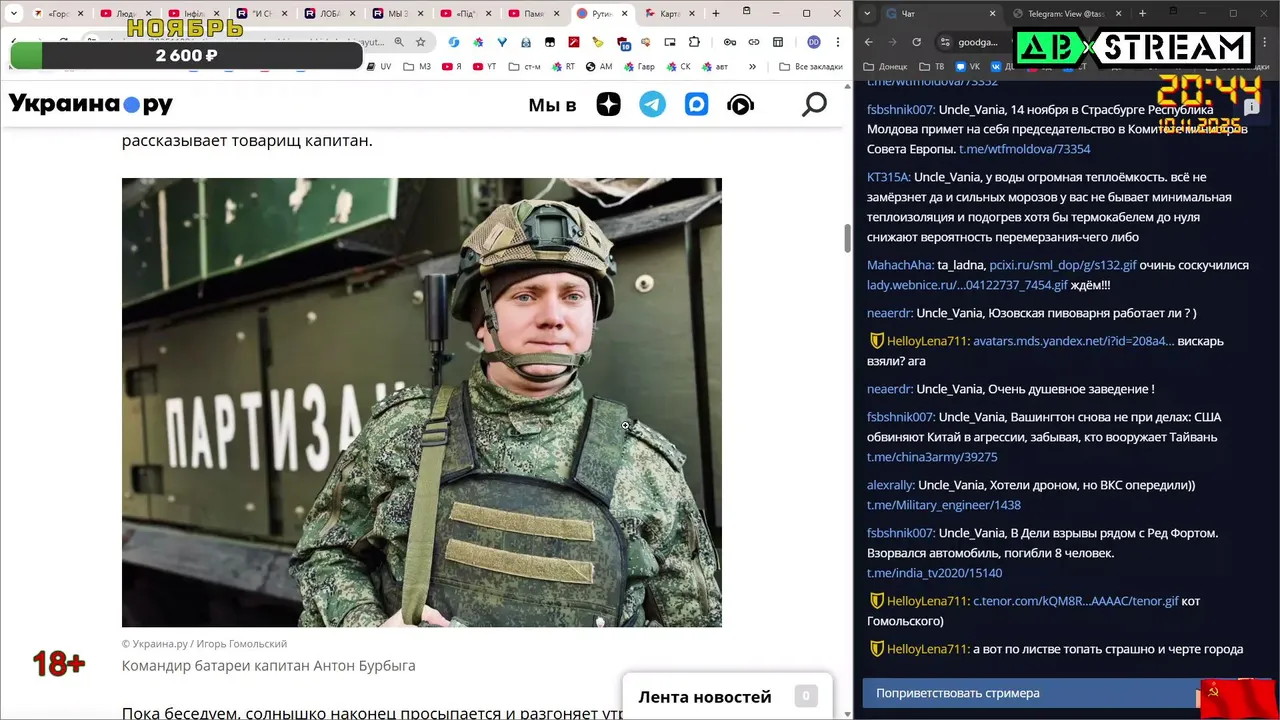This screenshot has width=1280, height=720.
Task: Close the active Рутин tab
Action: tap(625, 14)
